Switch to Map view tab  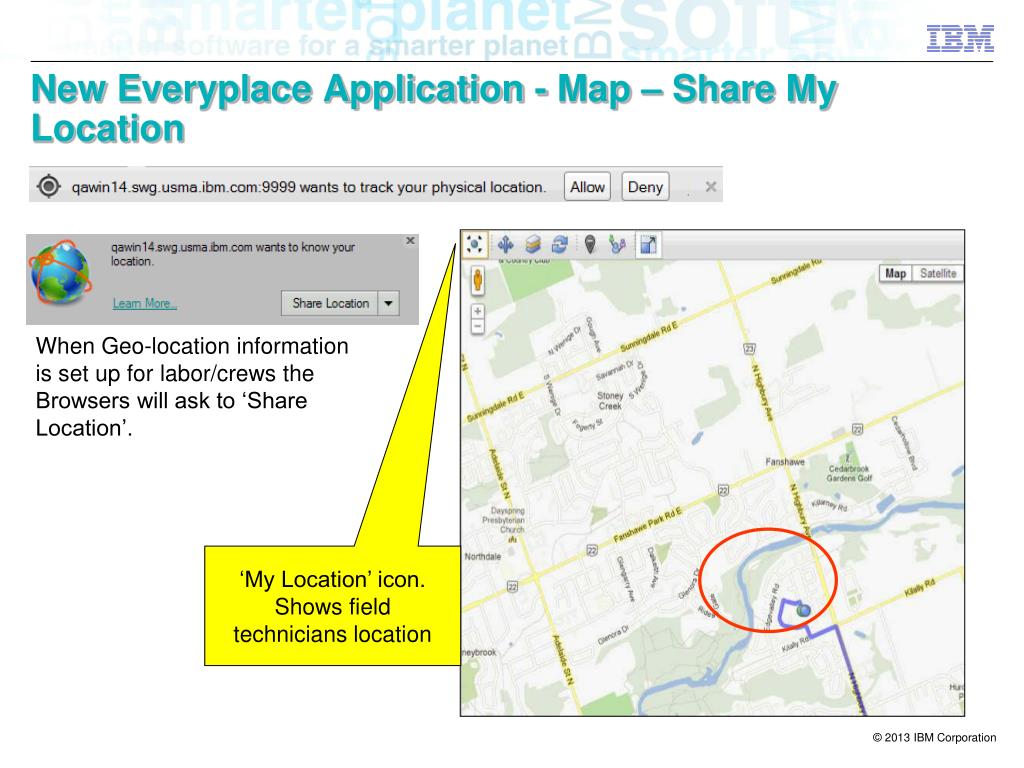tap(895, 274)
